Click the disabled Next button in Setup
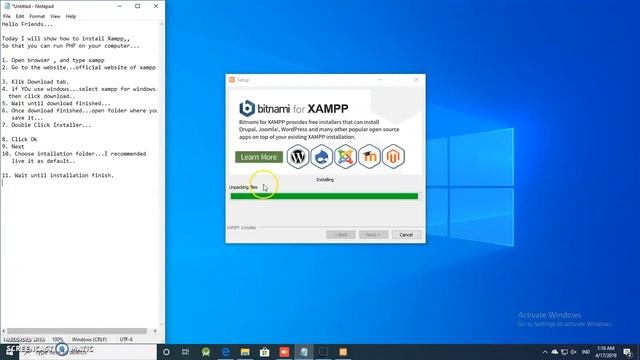Screen dimensions: 640x360 click(x=373, y=235)
